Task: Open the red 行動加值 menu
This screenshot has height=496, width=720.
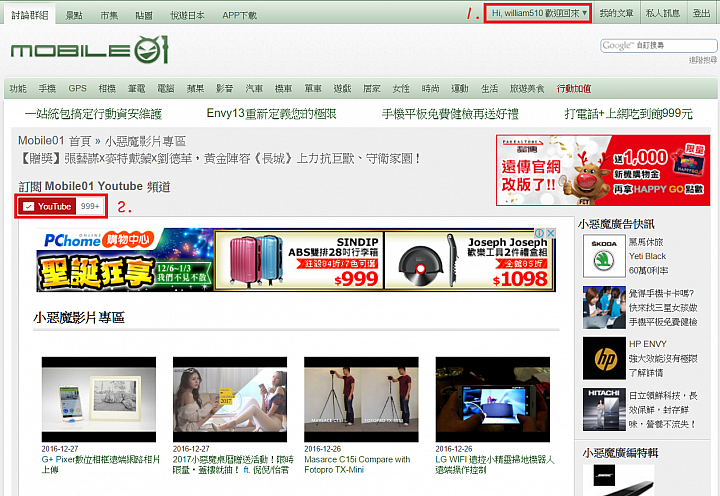Action: [x=574, y=88]
